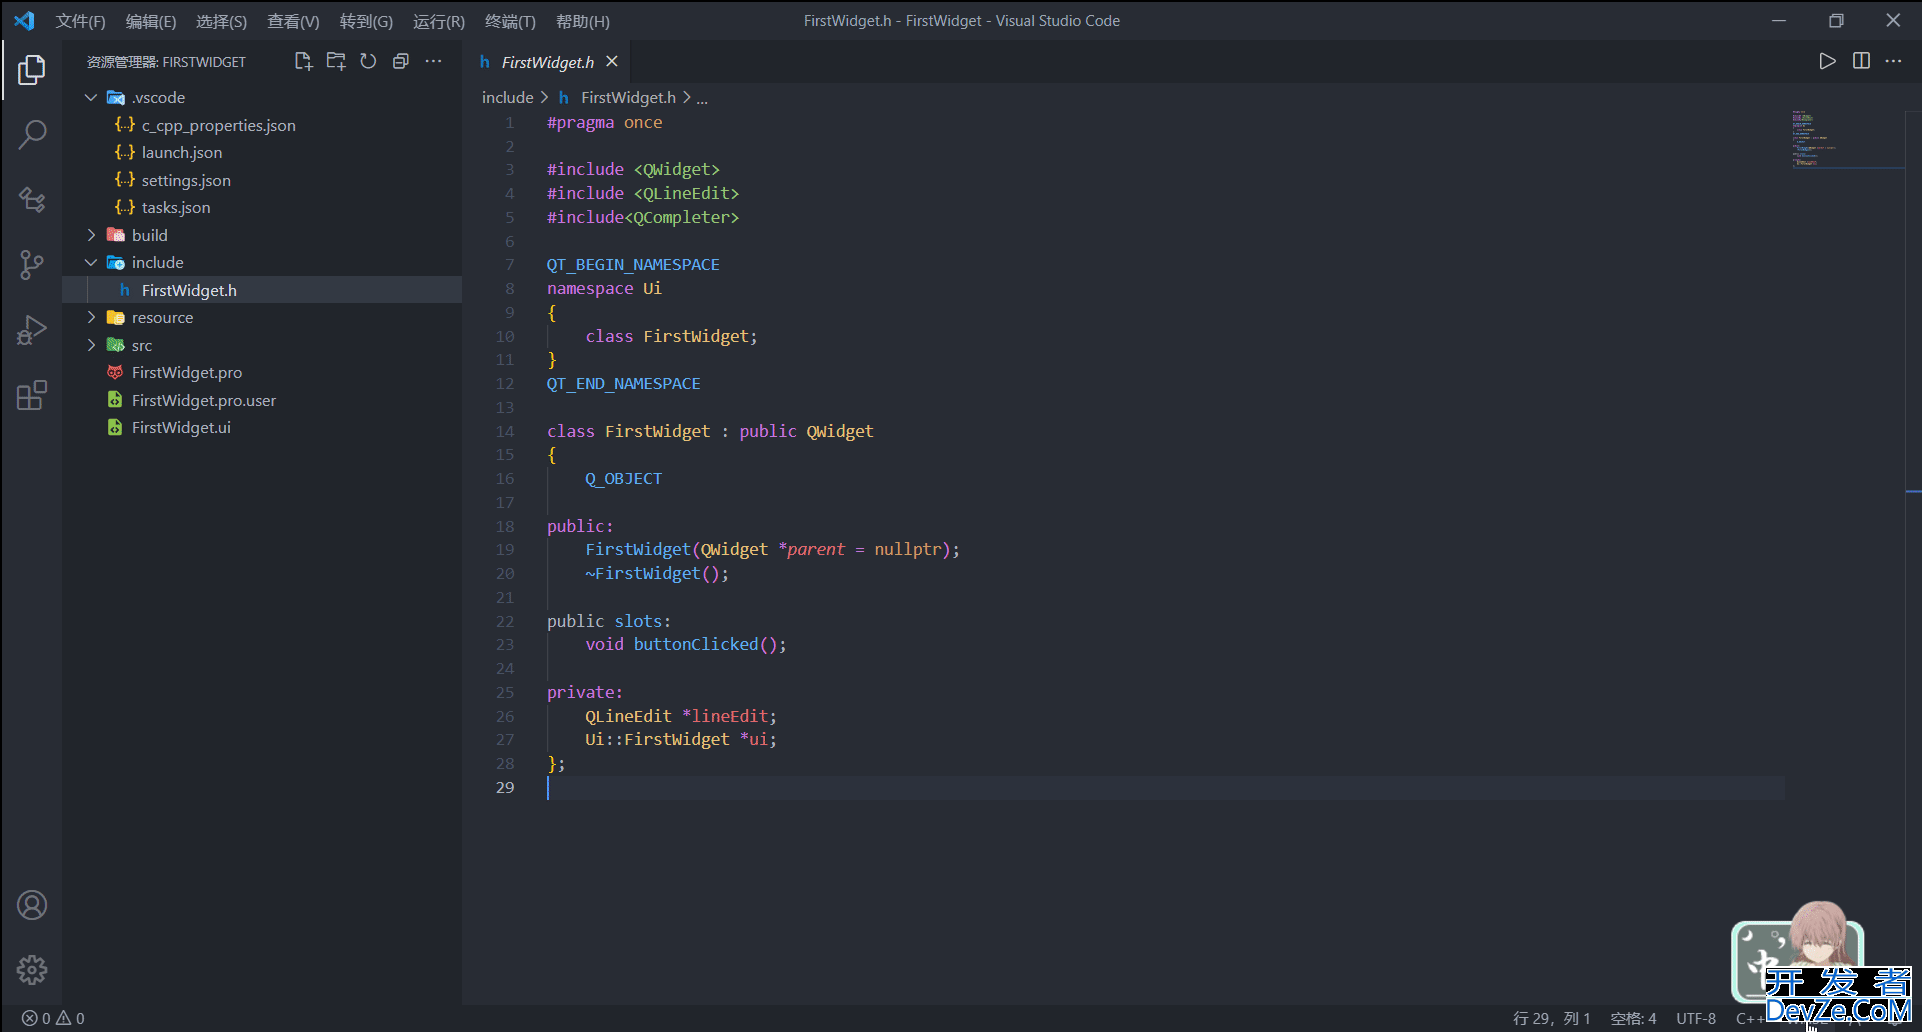Open explorer's more actions ellipsis
This screenshot has width=1922, height=1032.
tap(433, 61)
